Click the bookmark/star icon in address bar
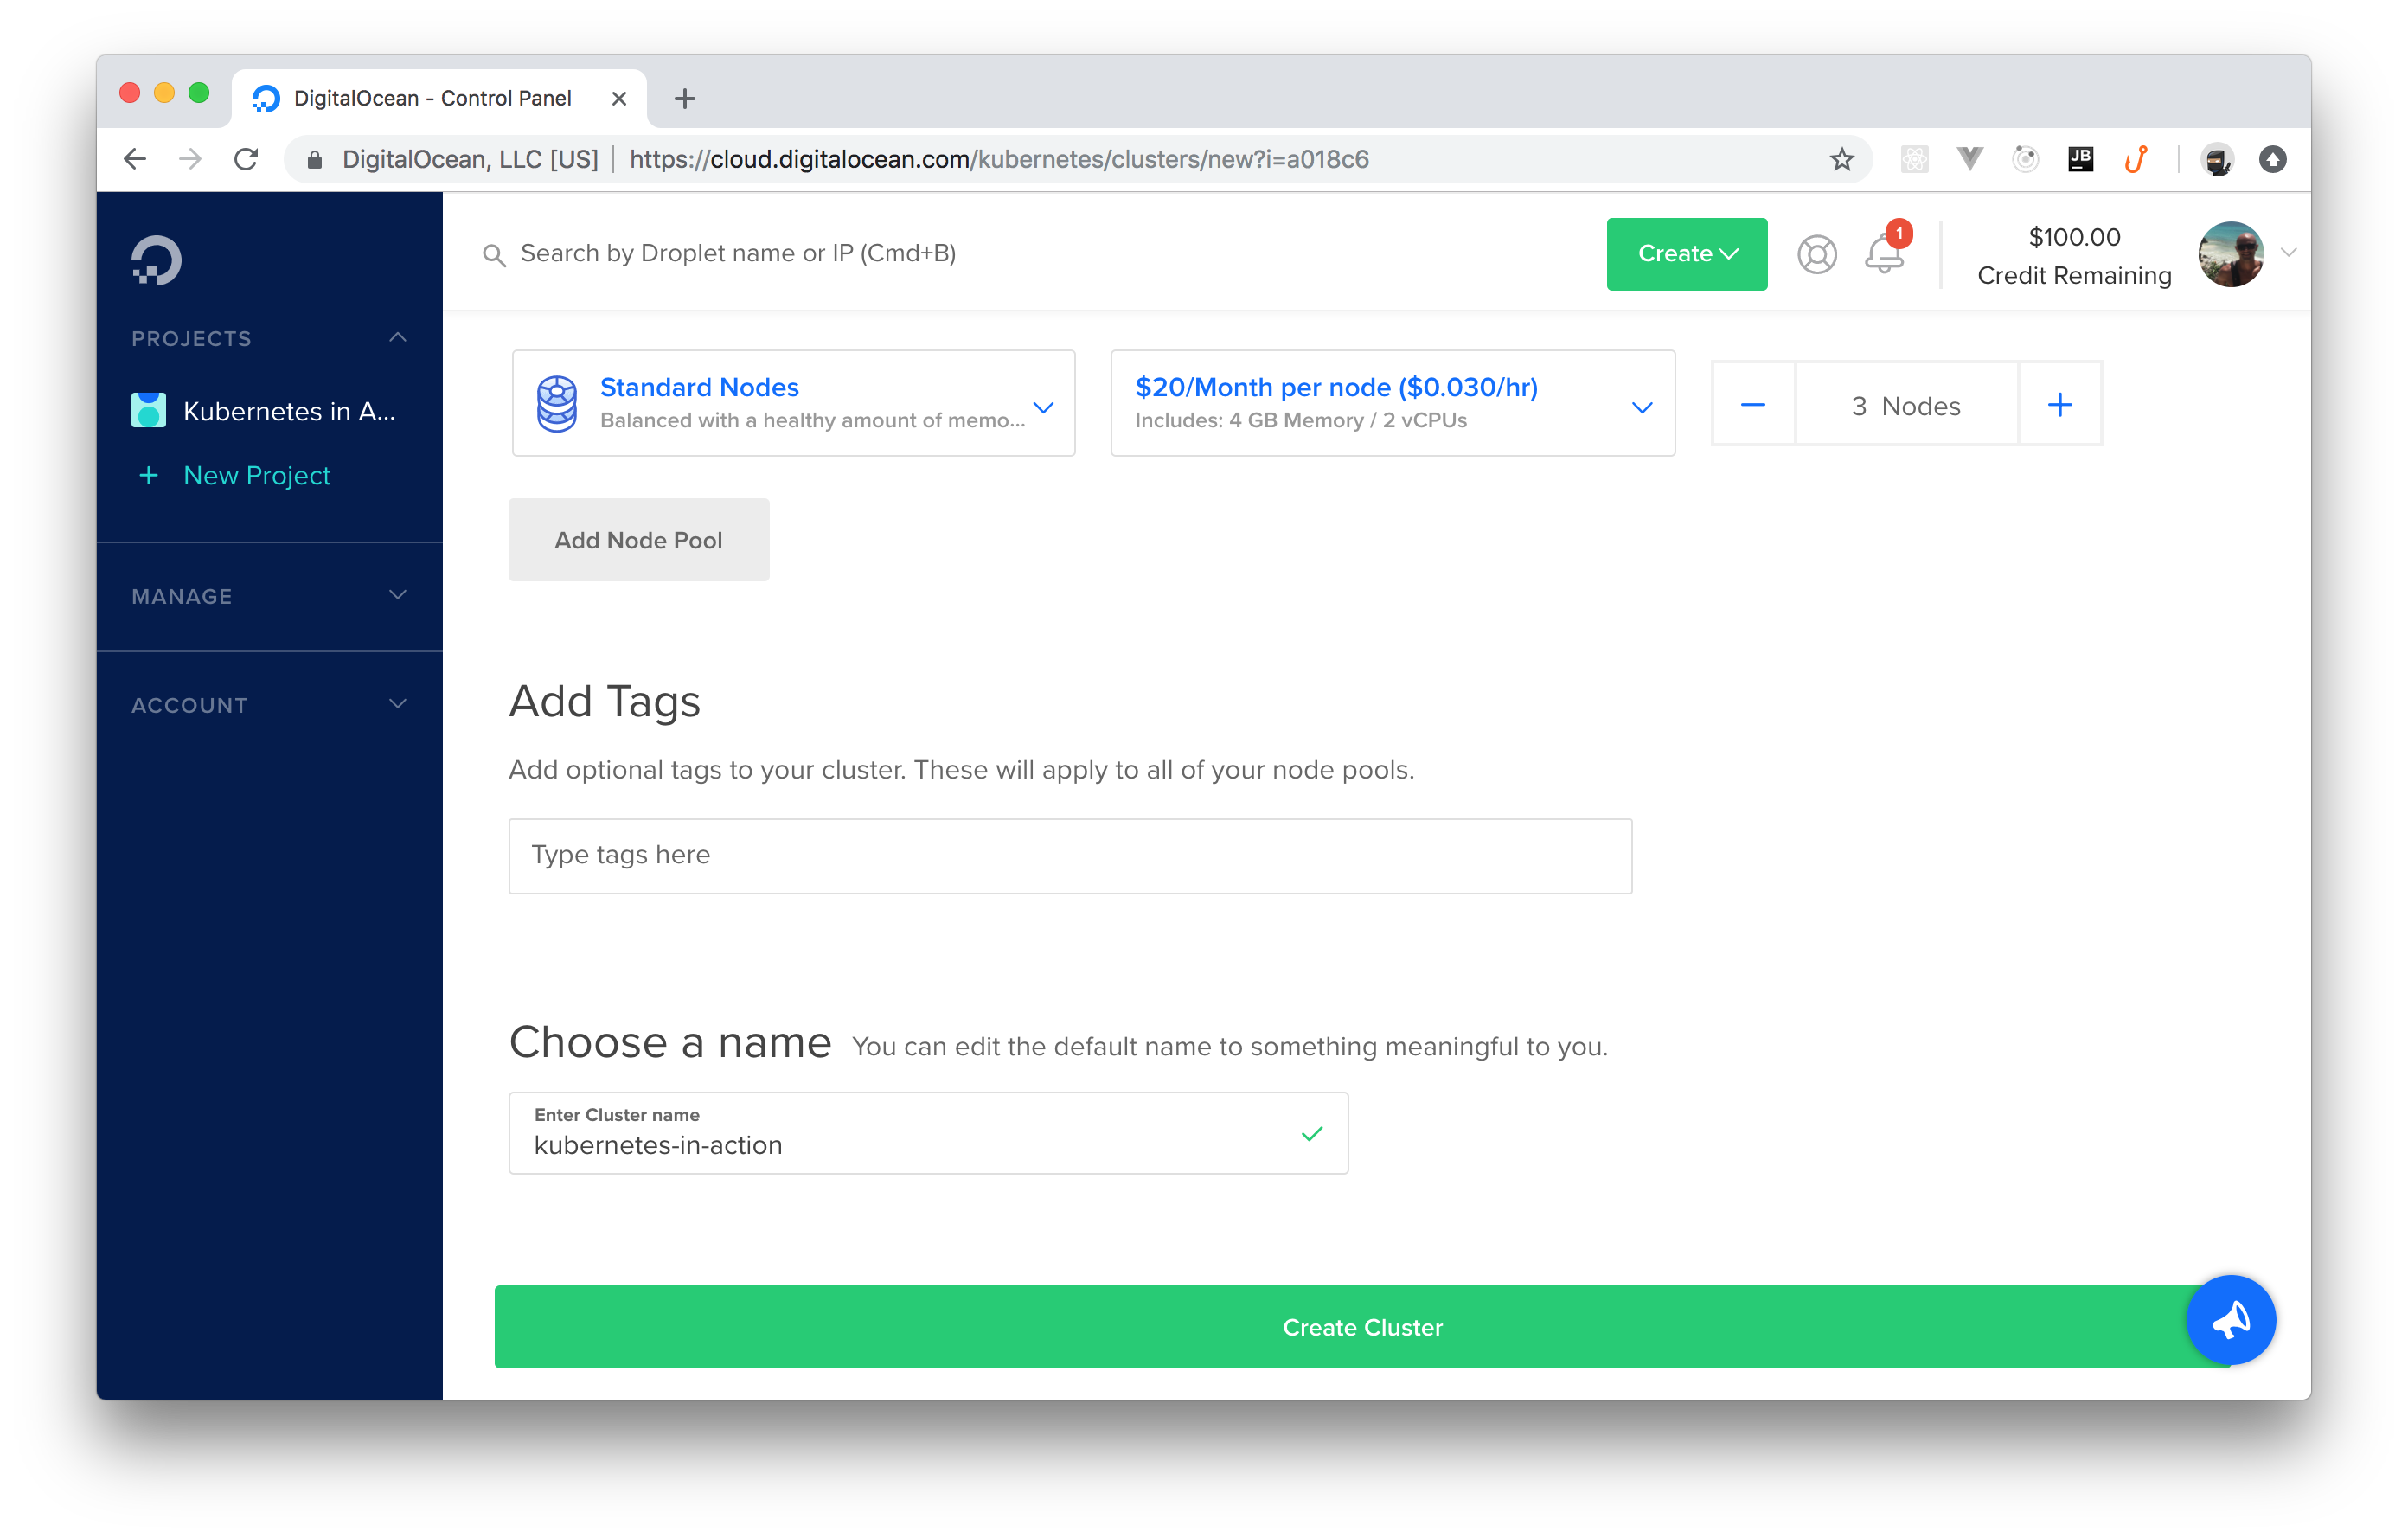2408x1538 pixels. 1841,160
